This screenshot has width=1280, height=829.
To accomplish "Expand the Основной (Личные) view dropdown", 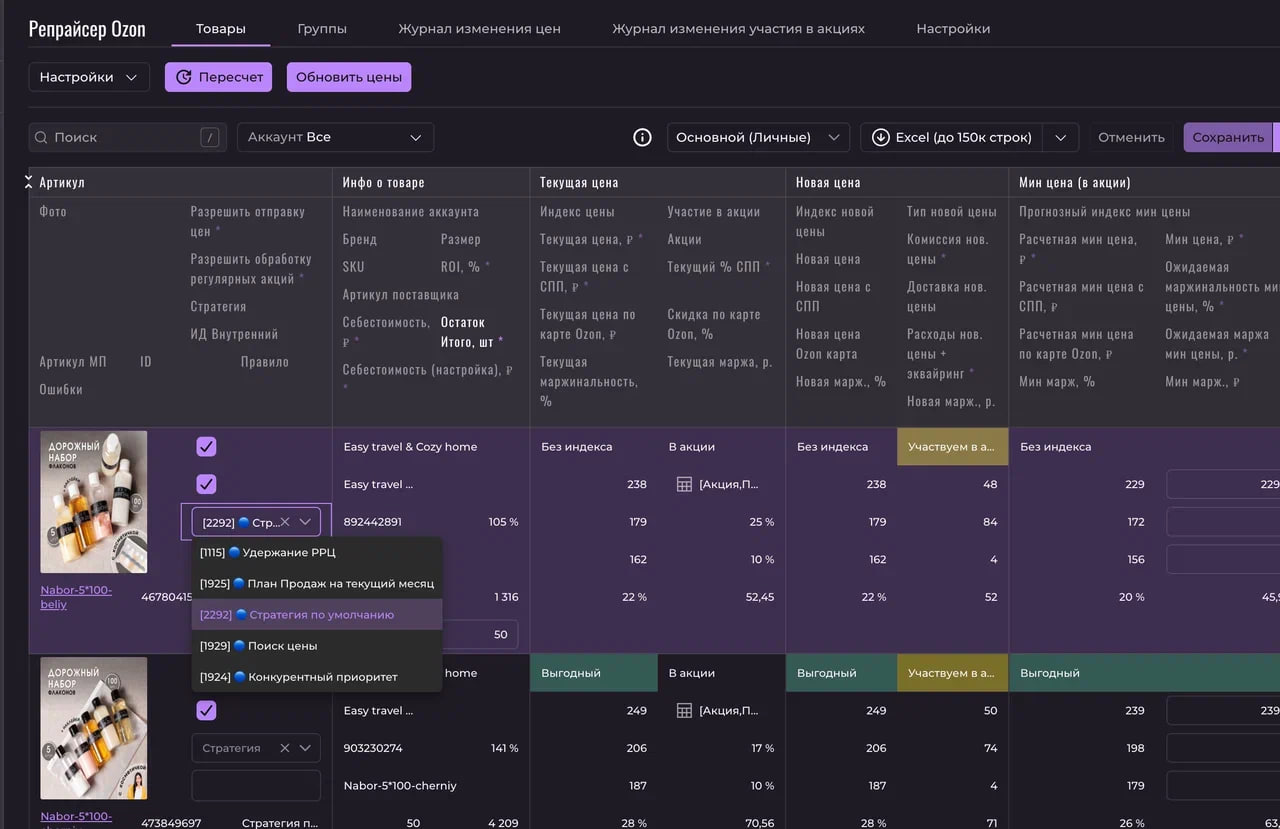I will coord(757,137).
